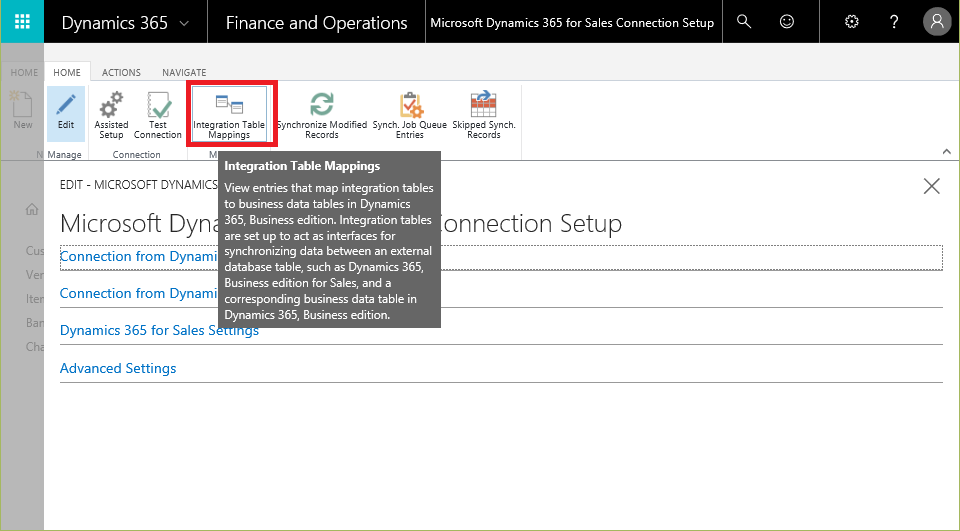Switch to the active HOME ribbon tab
This screenshot has width=960, height=531.
(67, 72)
